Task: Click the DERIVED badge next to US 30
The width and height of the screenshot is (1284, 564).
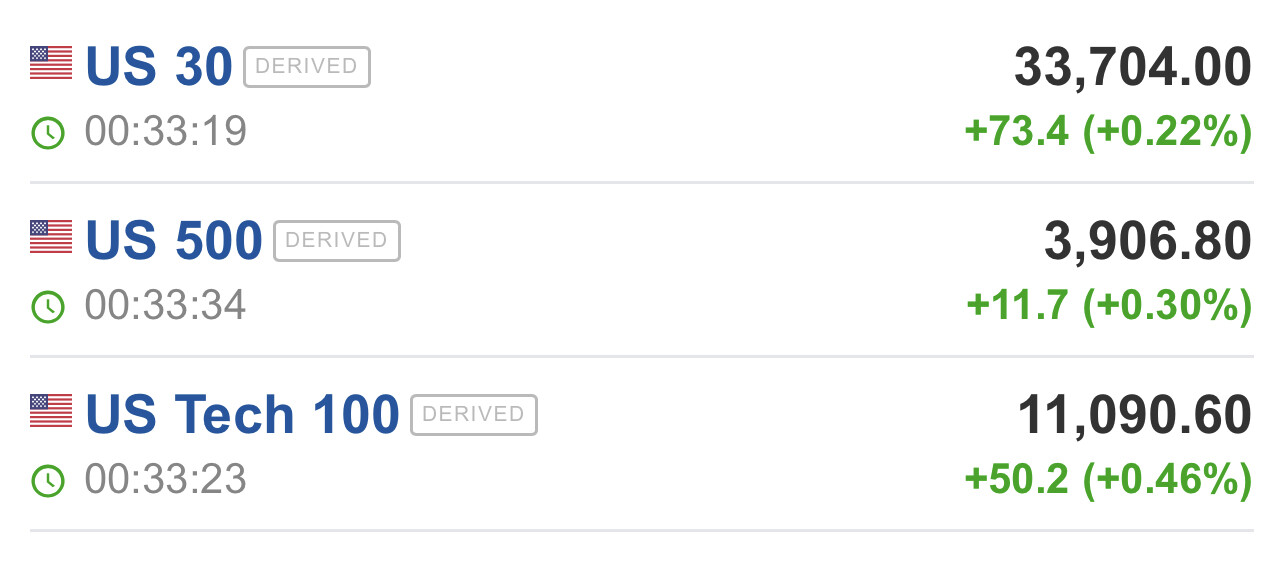Action: tap(307, 67)
